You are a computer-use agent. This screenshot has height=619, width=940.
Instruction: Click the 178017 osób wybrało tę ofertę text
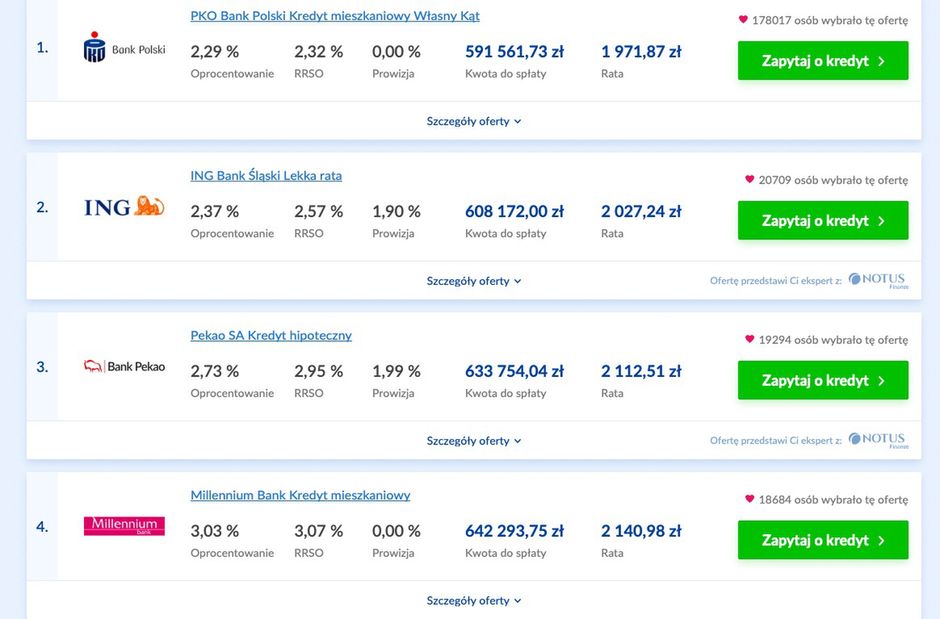[x=830, y=20]
